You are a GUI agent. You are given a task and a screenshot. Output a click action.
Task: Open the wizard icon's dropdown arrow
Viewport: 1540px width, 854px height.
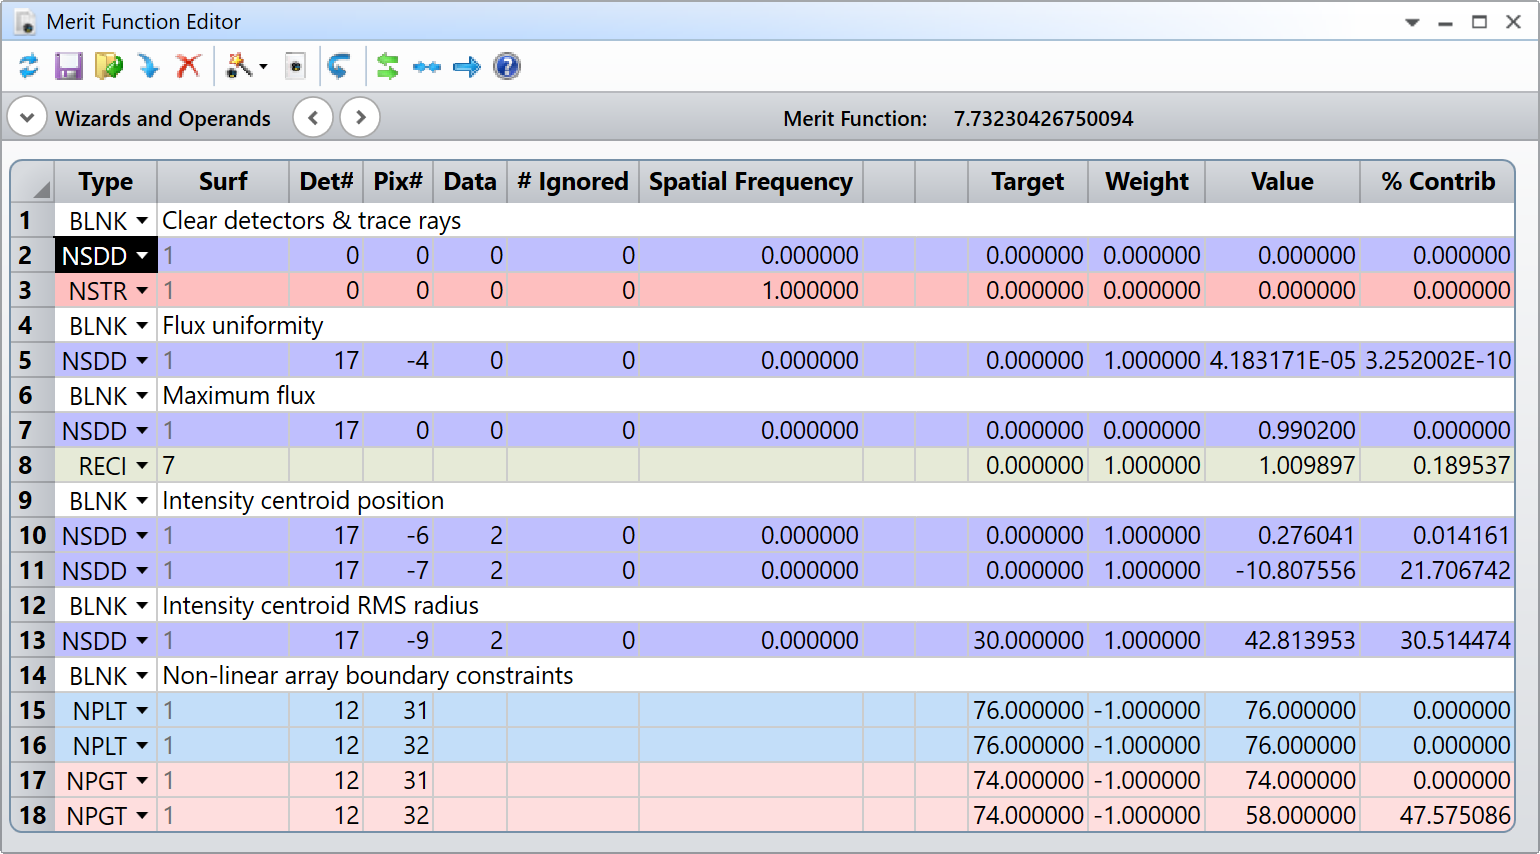(x=263, y=67)
